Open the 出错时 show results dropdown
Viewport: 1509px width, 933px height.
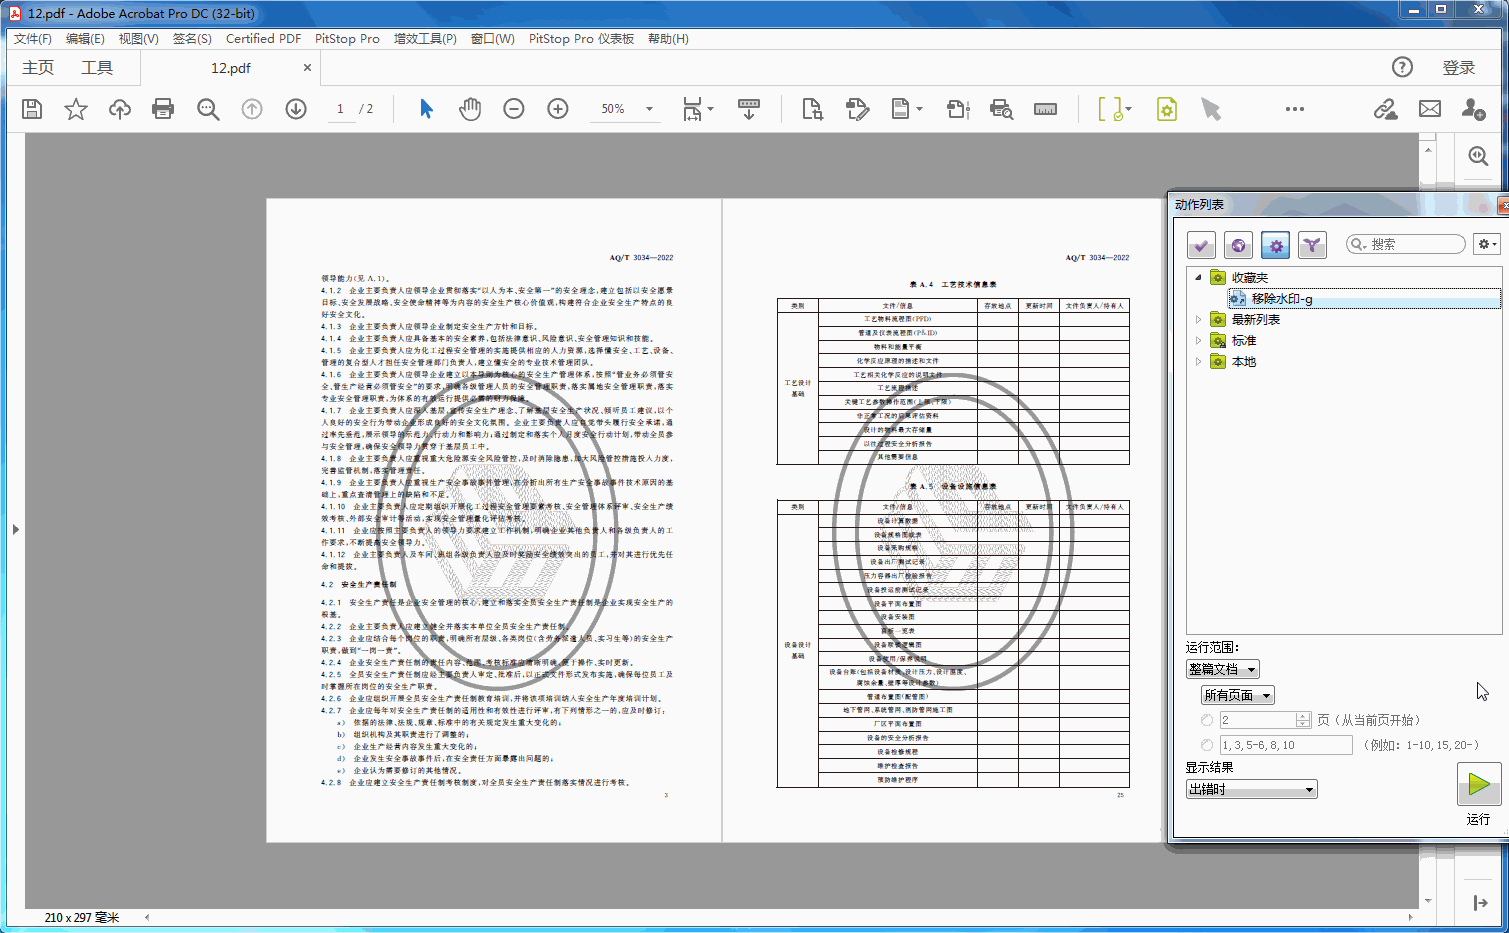pos(1252,789)
